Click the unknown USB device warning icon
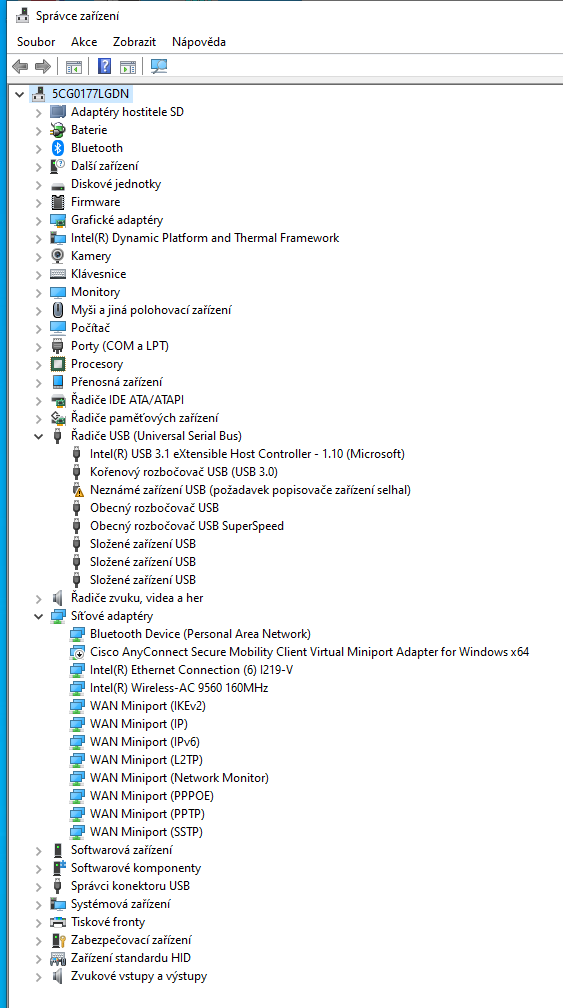Viewport: 563px width, 1008px height. pos(78,490)
